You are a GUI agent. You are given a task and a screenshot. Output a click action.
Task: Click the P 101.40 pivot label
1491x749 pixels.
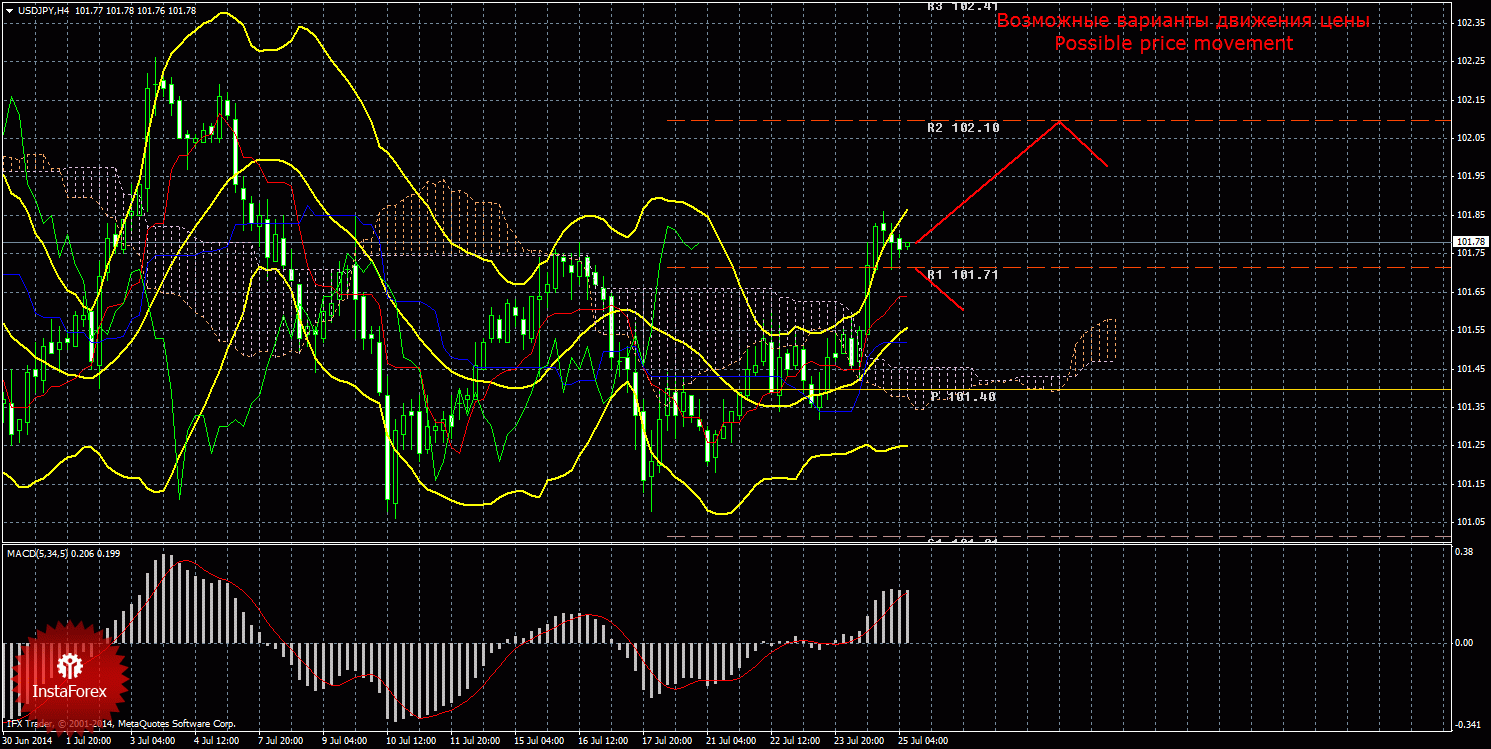coord(962,397)
